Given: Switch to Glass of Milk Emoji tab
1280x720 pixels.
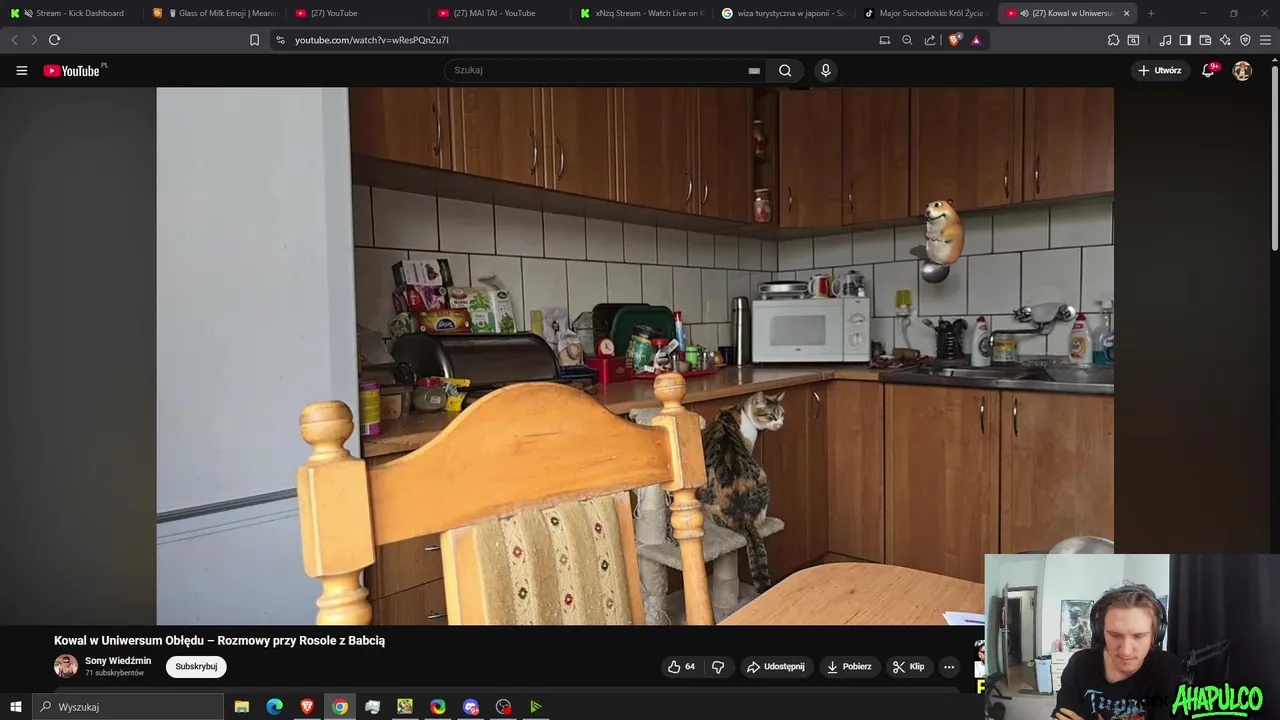Looking at the screenshot, I should tap(214, 13).
